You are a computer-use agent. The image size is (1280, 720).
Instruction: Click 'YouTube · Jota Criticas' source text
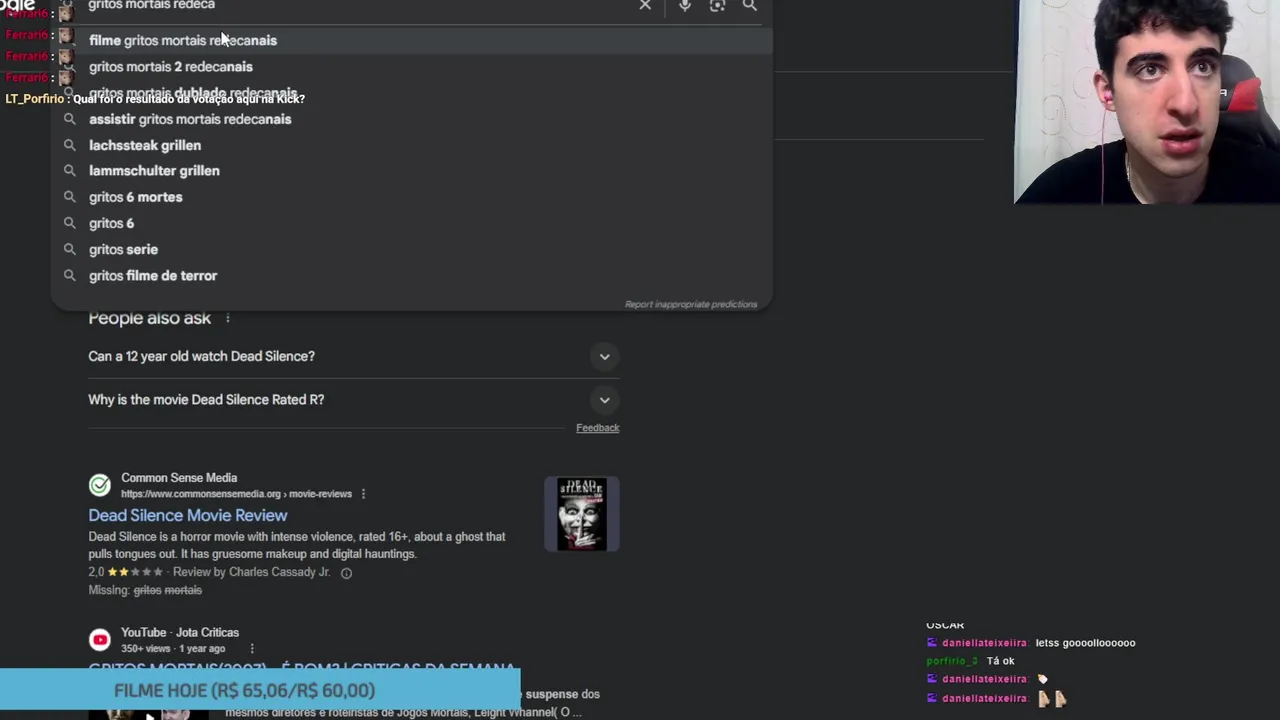(180, 633)
